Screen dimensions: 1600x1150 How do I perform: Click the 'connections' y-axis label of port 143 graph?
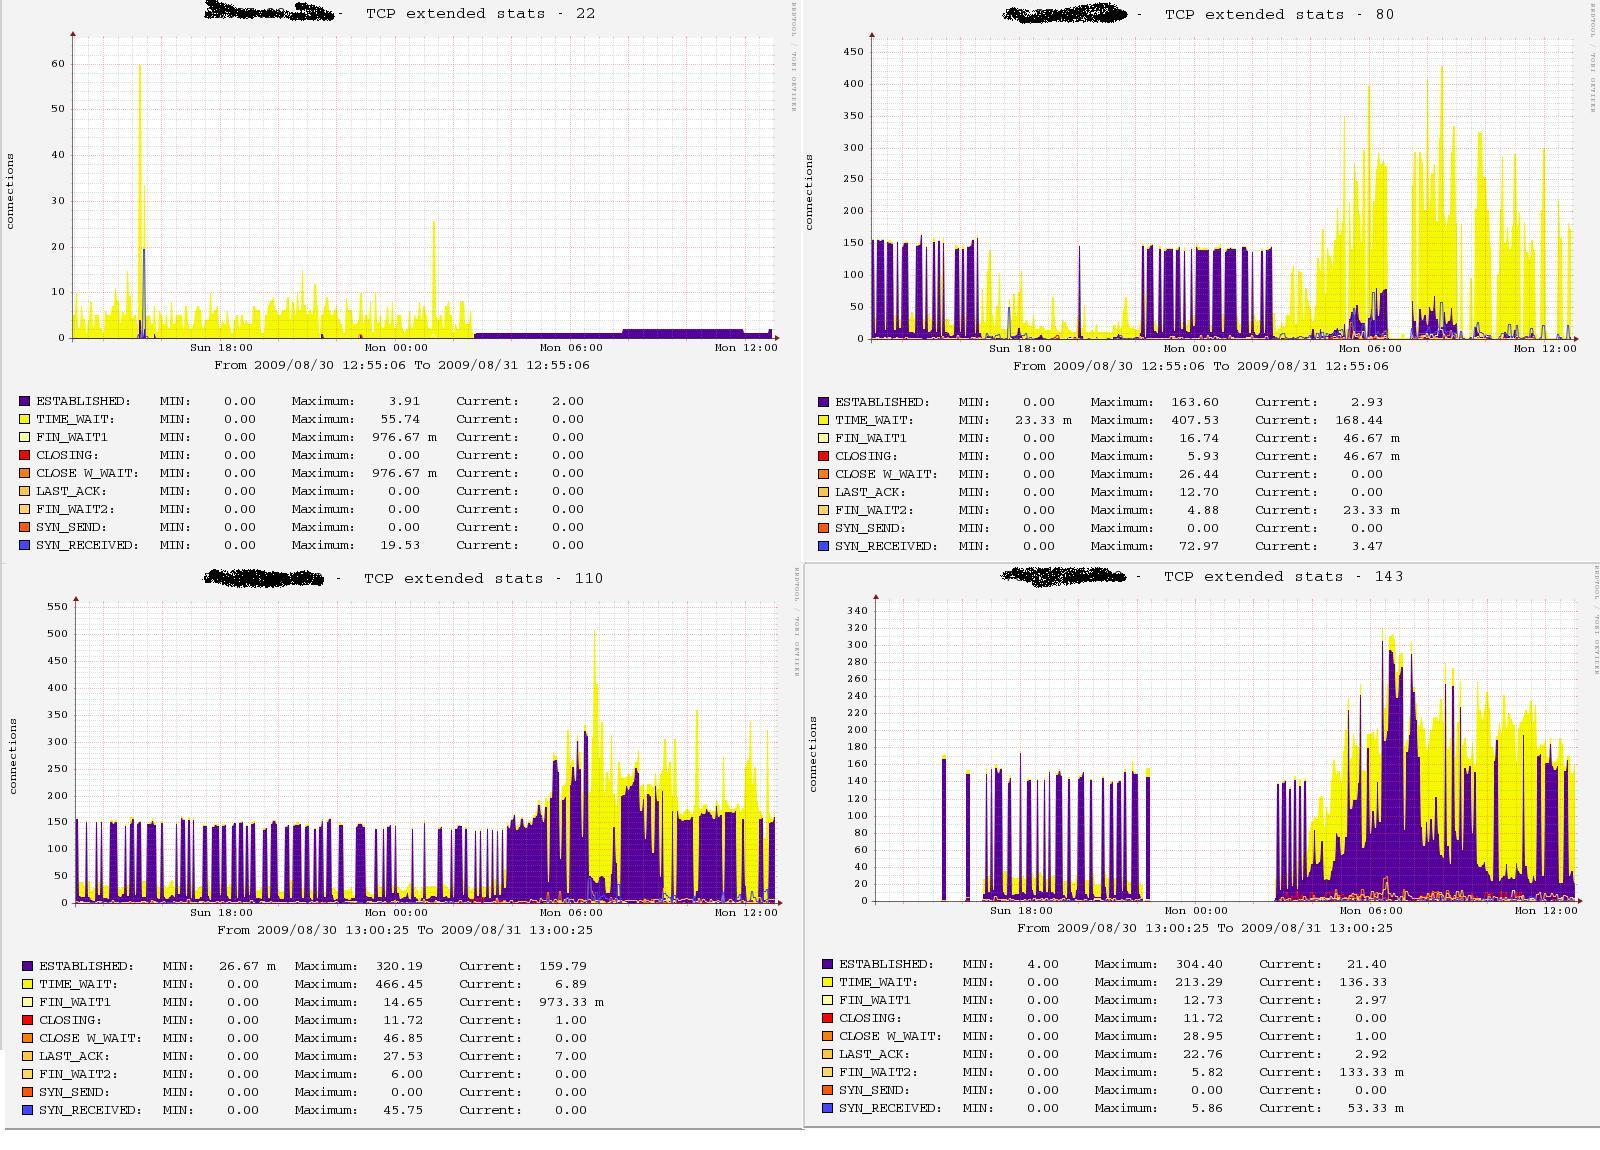813,754
